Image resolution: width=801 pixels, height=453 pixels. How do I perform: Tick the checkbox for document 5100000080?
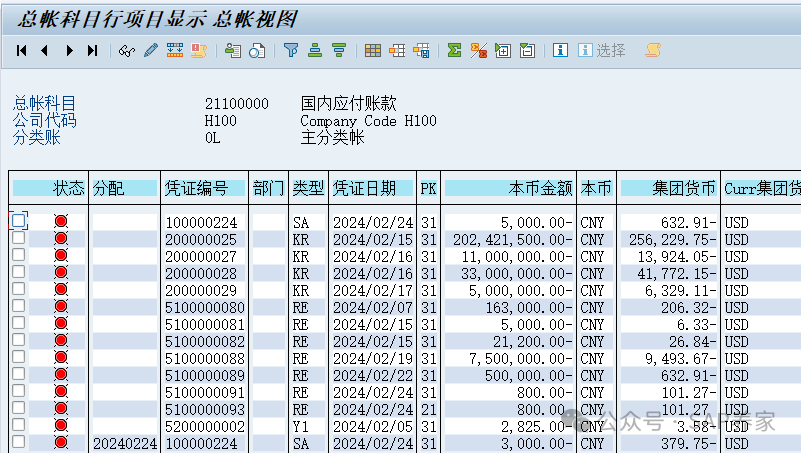18,305
